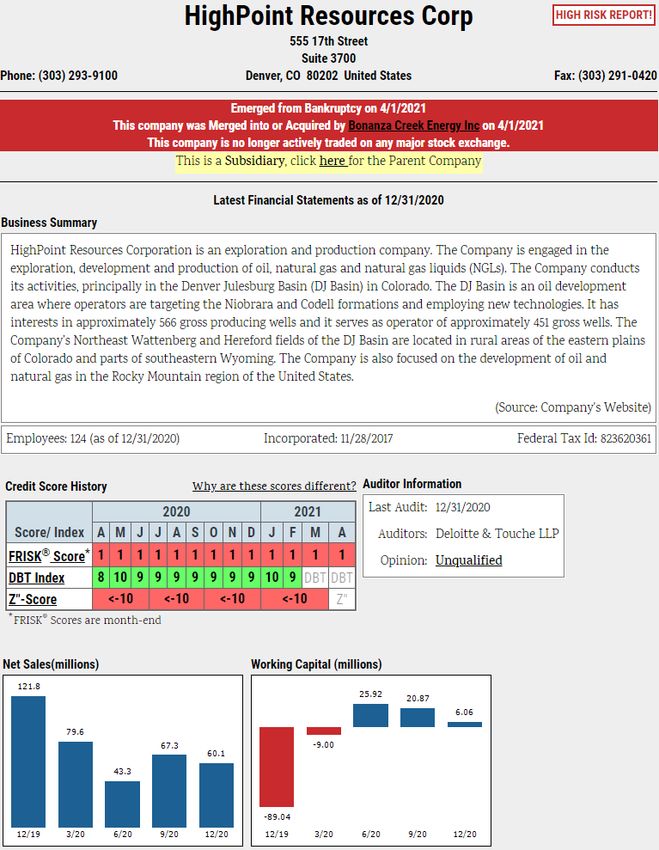
Task: Click the 9/20 Net Sales bar (67.3)
Action: (x=169, y=790)
